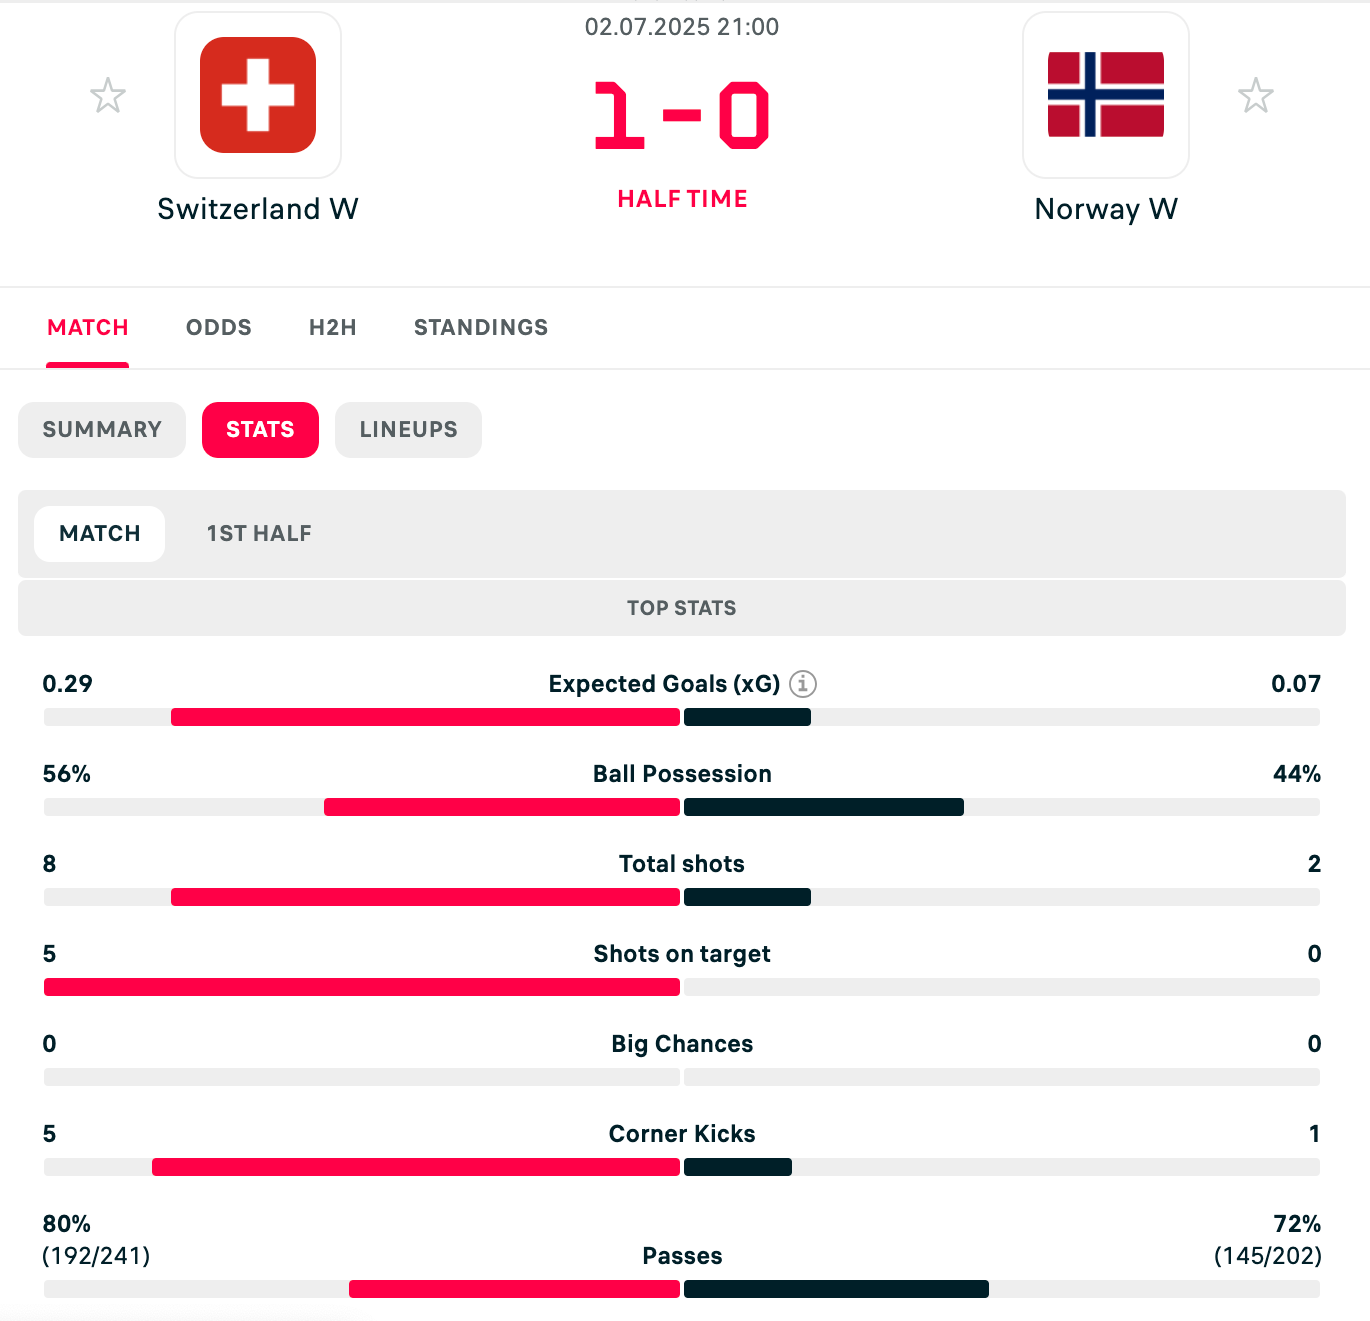Show the SUMMARY section

coord(102,430)
